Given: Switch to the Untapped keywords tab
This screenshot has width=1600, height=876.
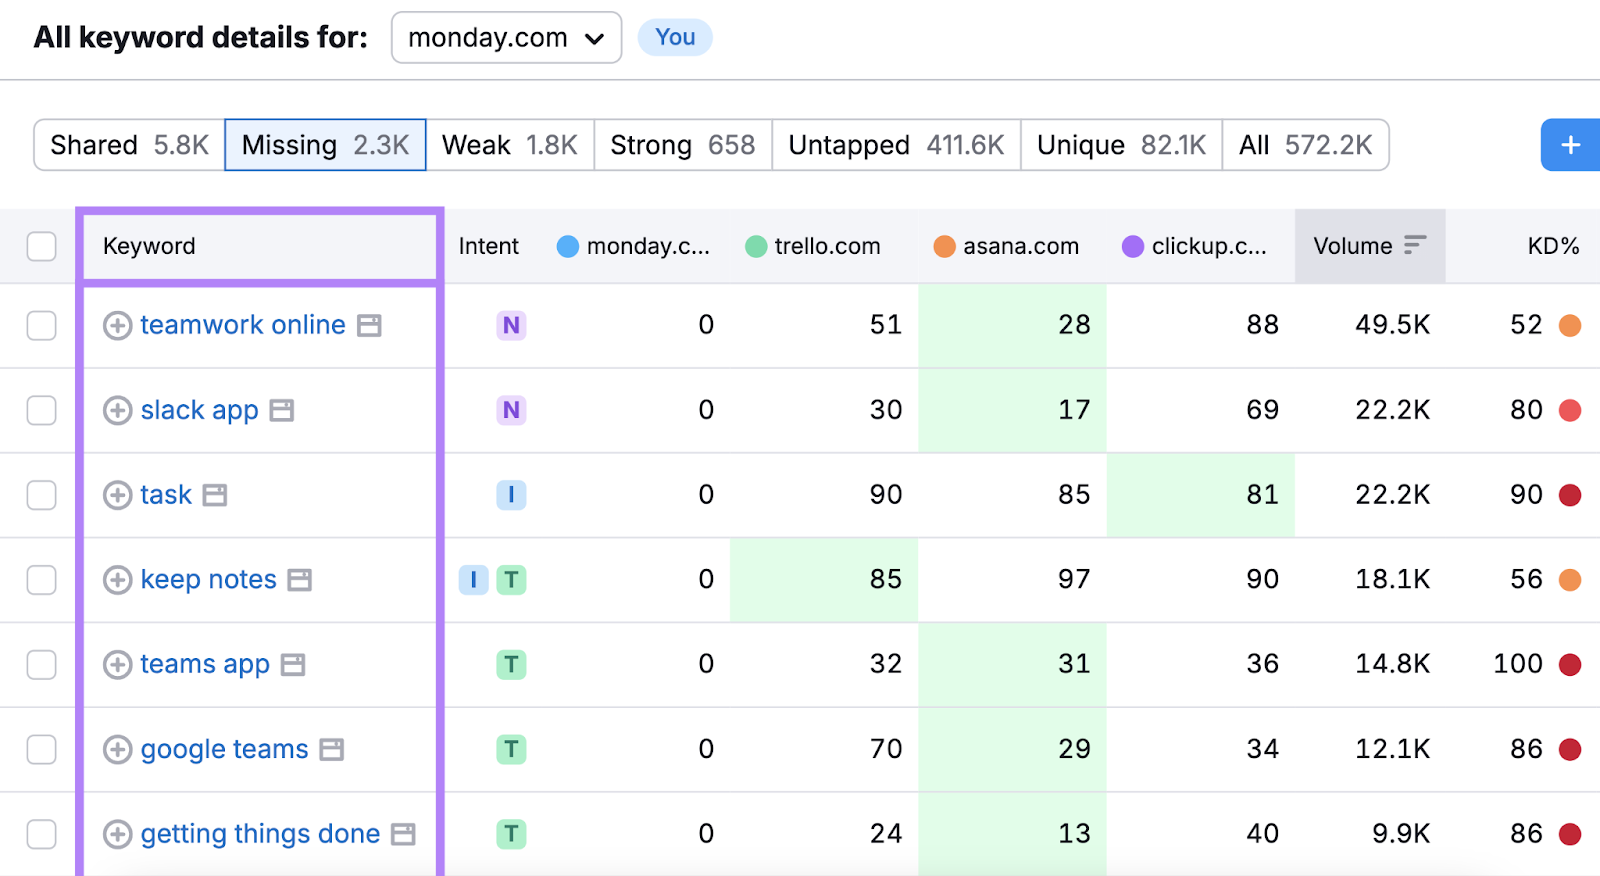Looking at the screenshot, I should click(x=896, y=145).
